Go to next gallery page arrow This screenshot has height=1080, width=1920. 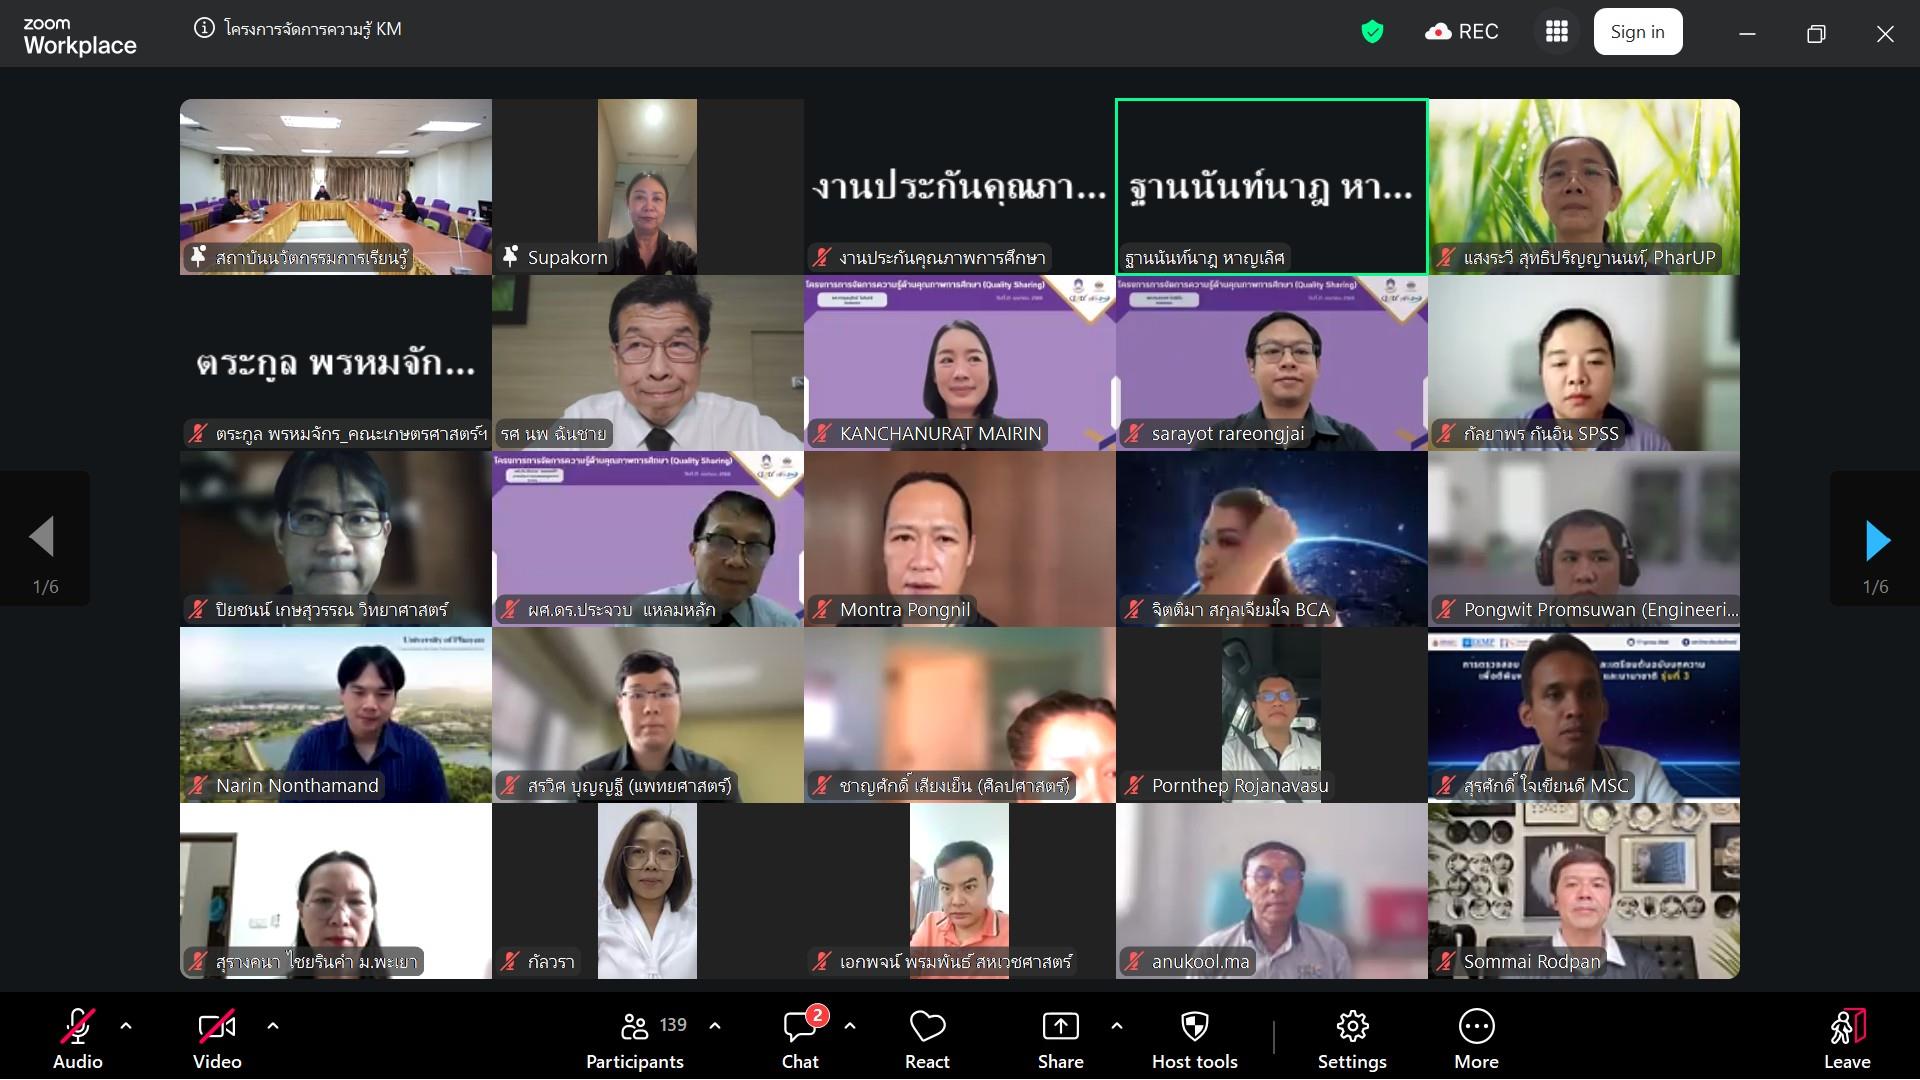tap(1876, 541)
